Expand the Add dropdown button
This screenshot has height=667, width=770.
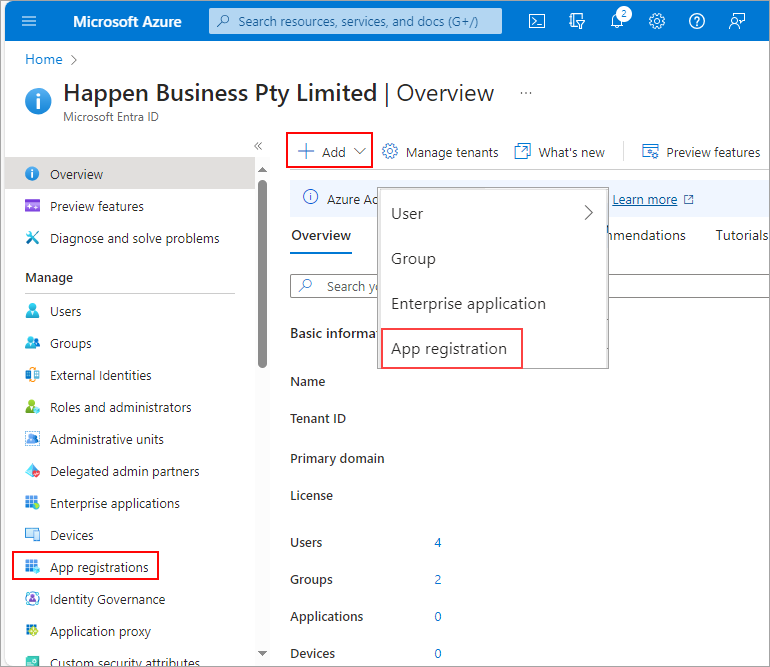pyautogui.click(x=331, y=152)
